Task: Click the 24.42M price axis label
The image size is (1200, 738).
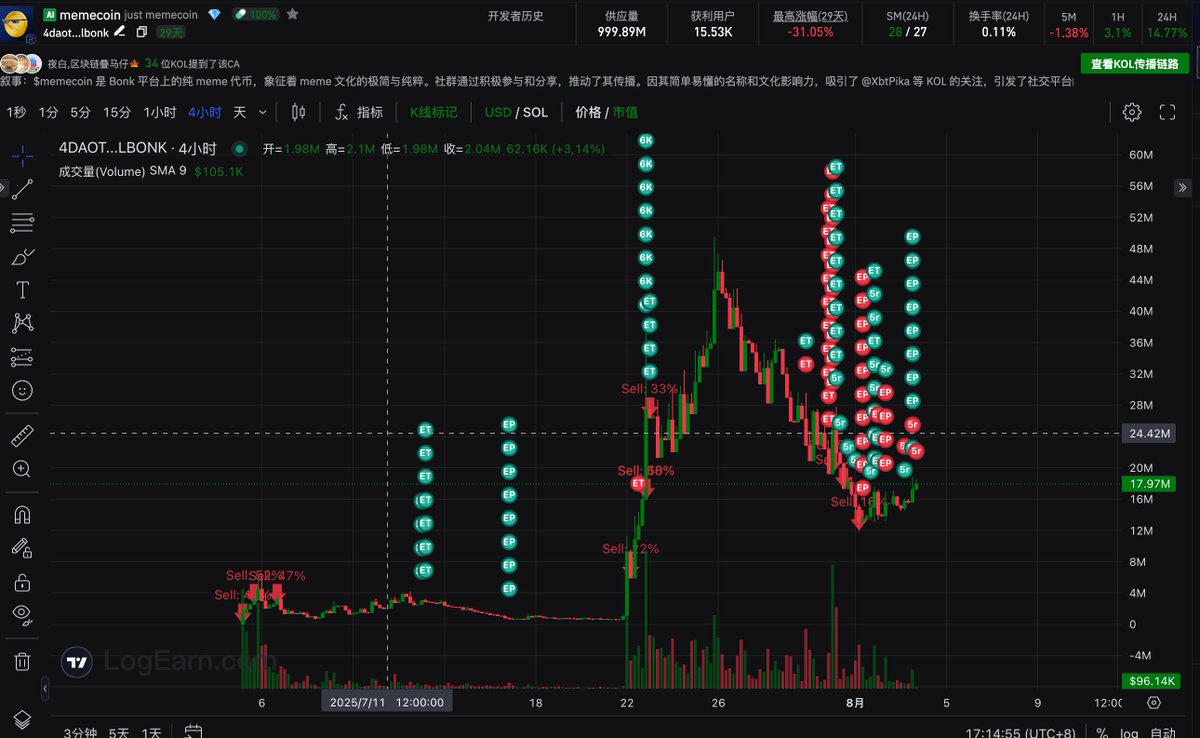Action: tap(1149, 433)
